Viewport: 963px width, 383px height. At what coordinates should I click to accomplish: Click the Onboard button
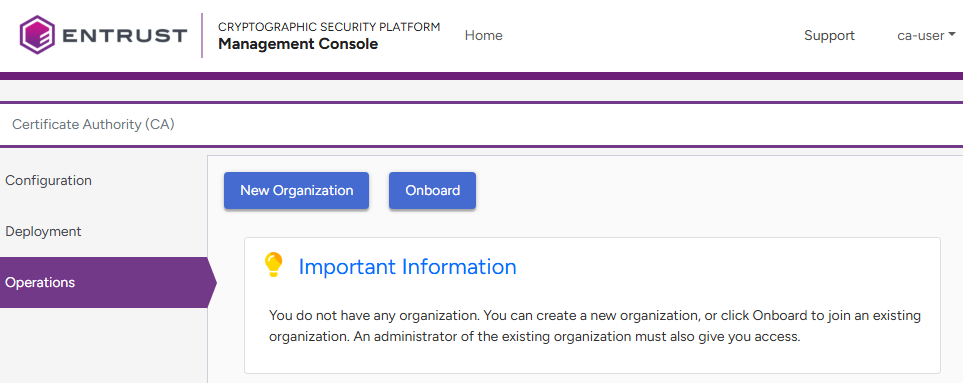pyautogui.click(x=432, y=190)
